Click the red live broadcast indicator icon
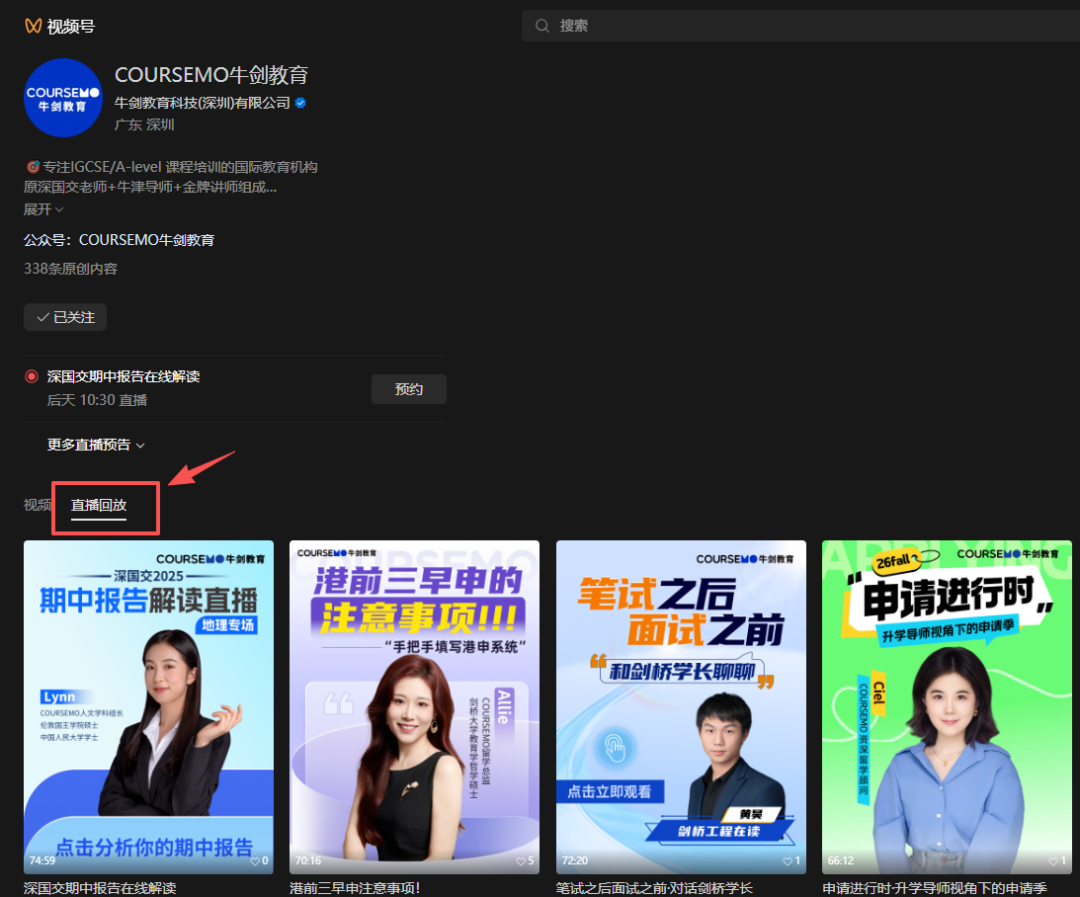Screen dimensions: 1080x897 pos(32,376)
